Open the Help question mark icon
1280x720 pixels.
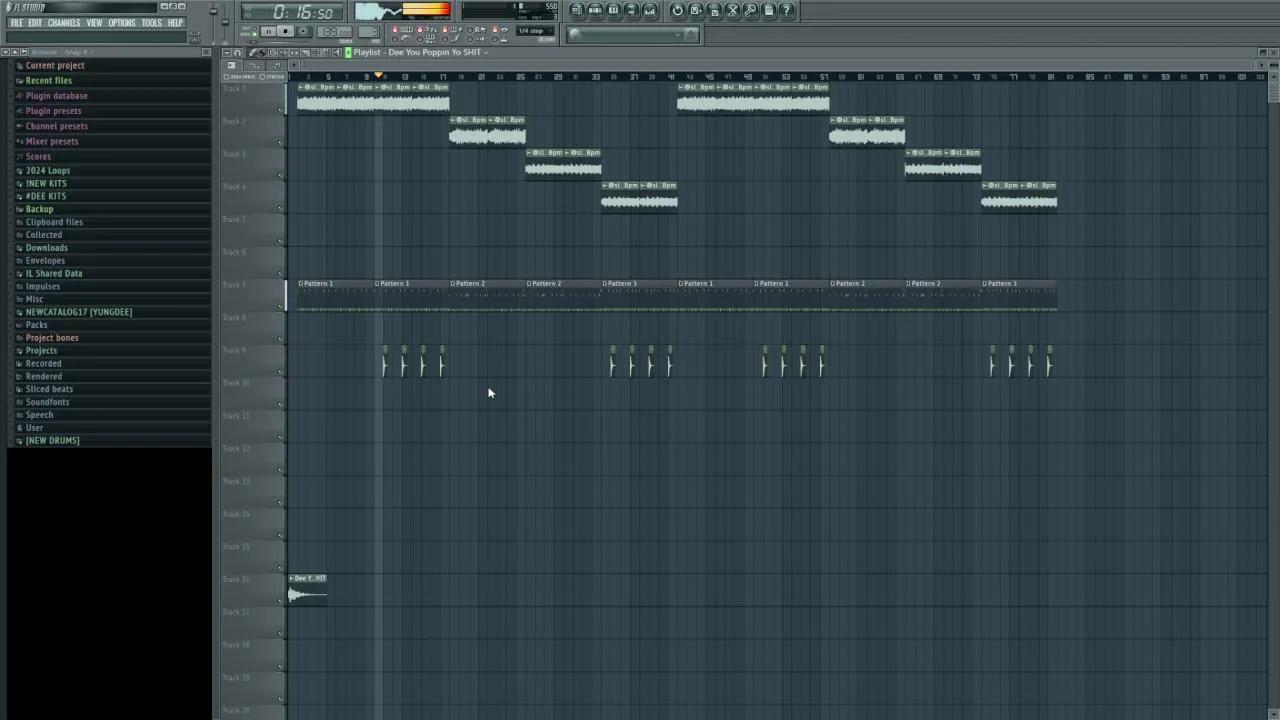pos(787,11)
